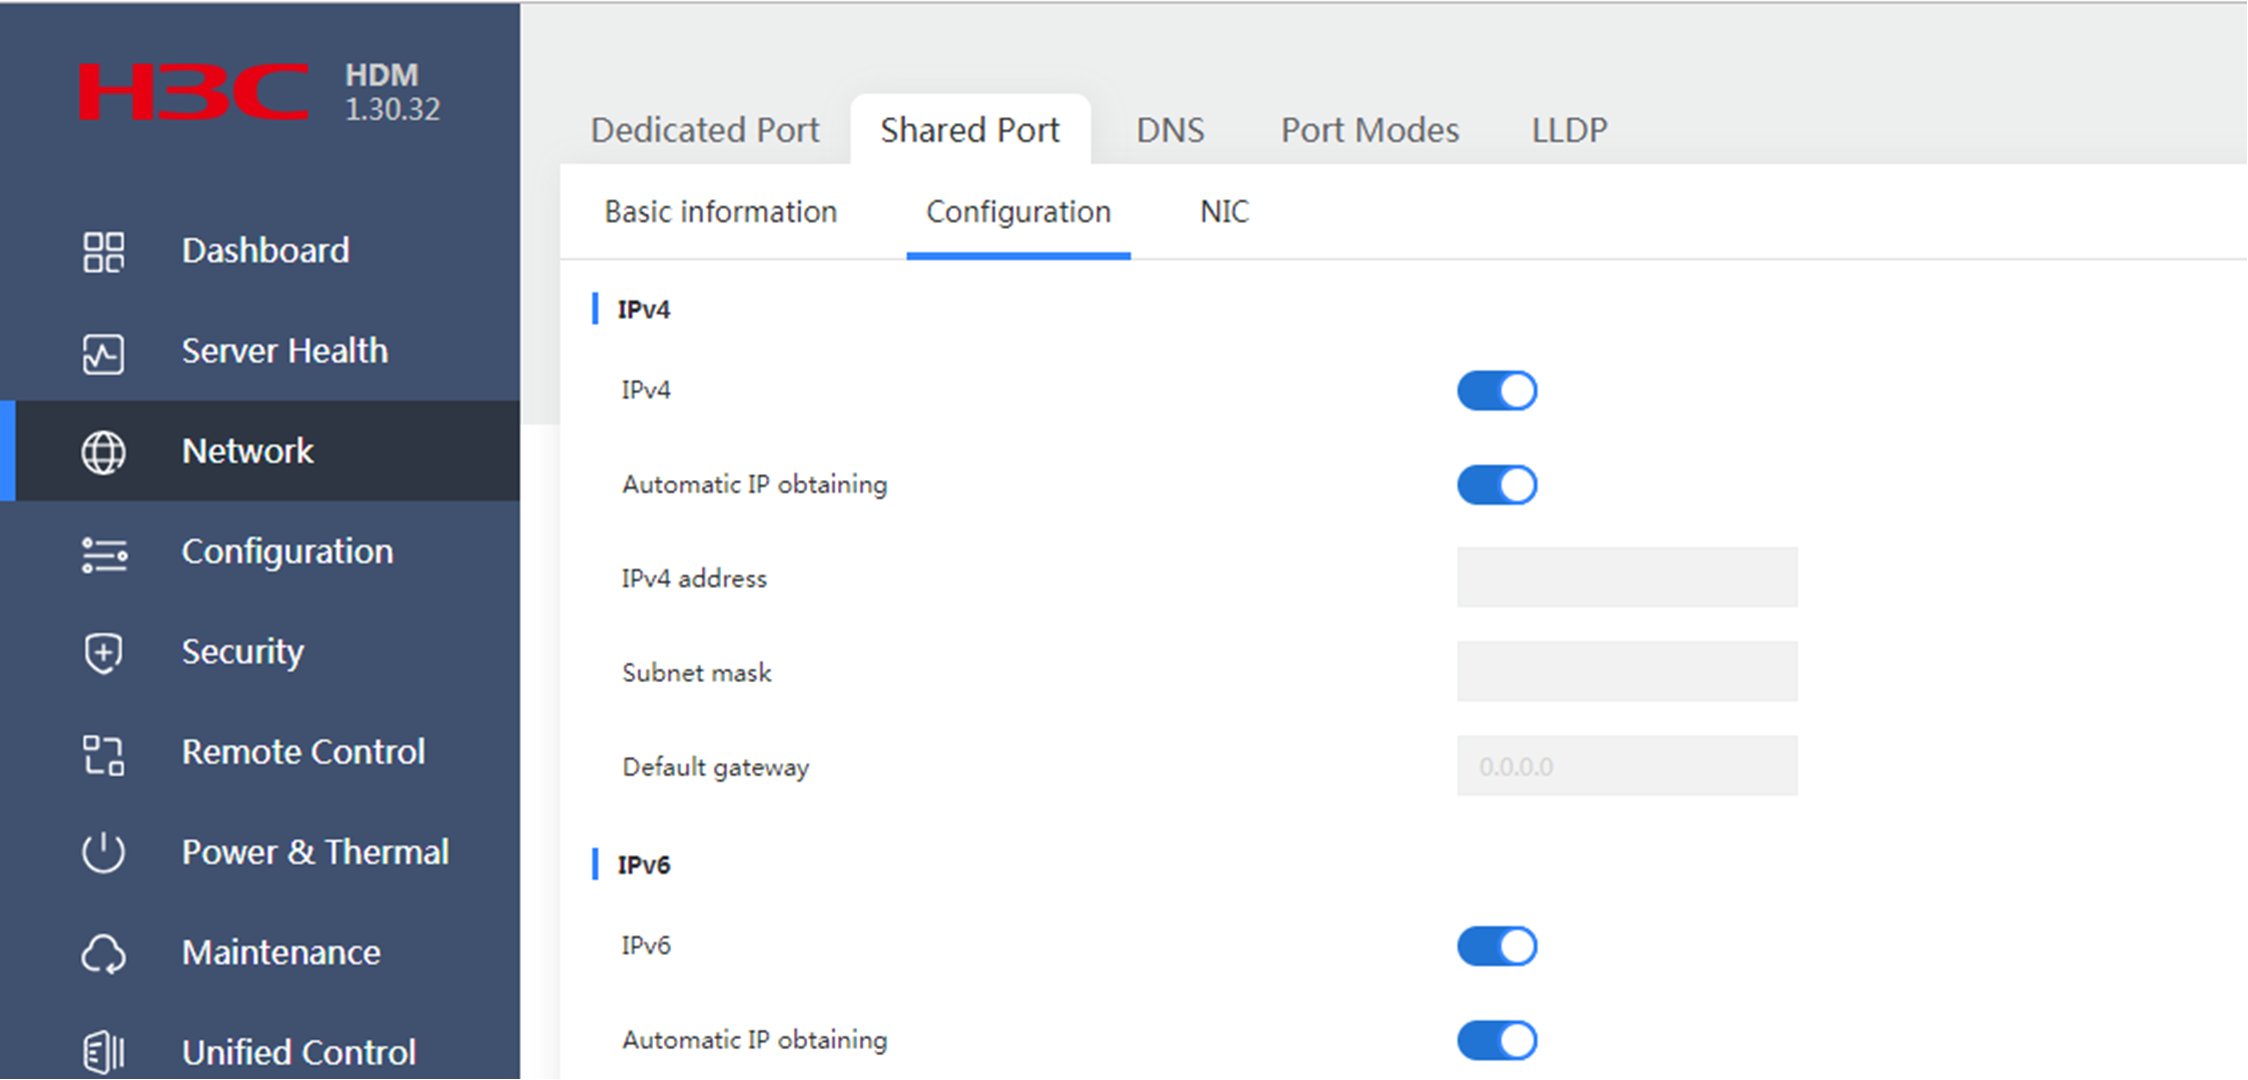Image resolution: width=2248 pixels, height=1080 pixels.
Task: Disable the IPv6 toggle switch
Action: pos(1496,946)
